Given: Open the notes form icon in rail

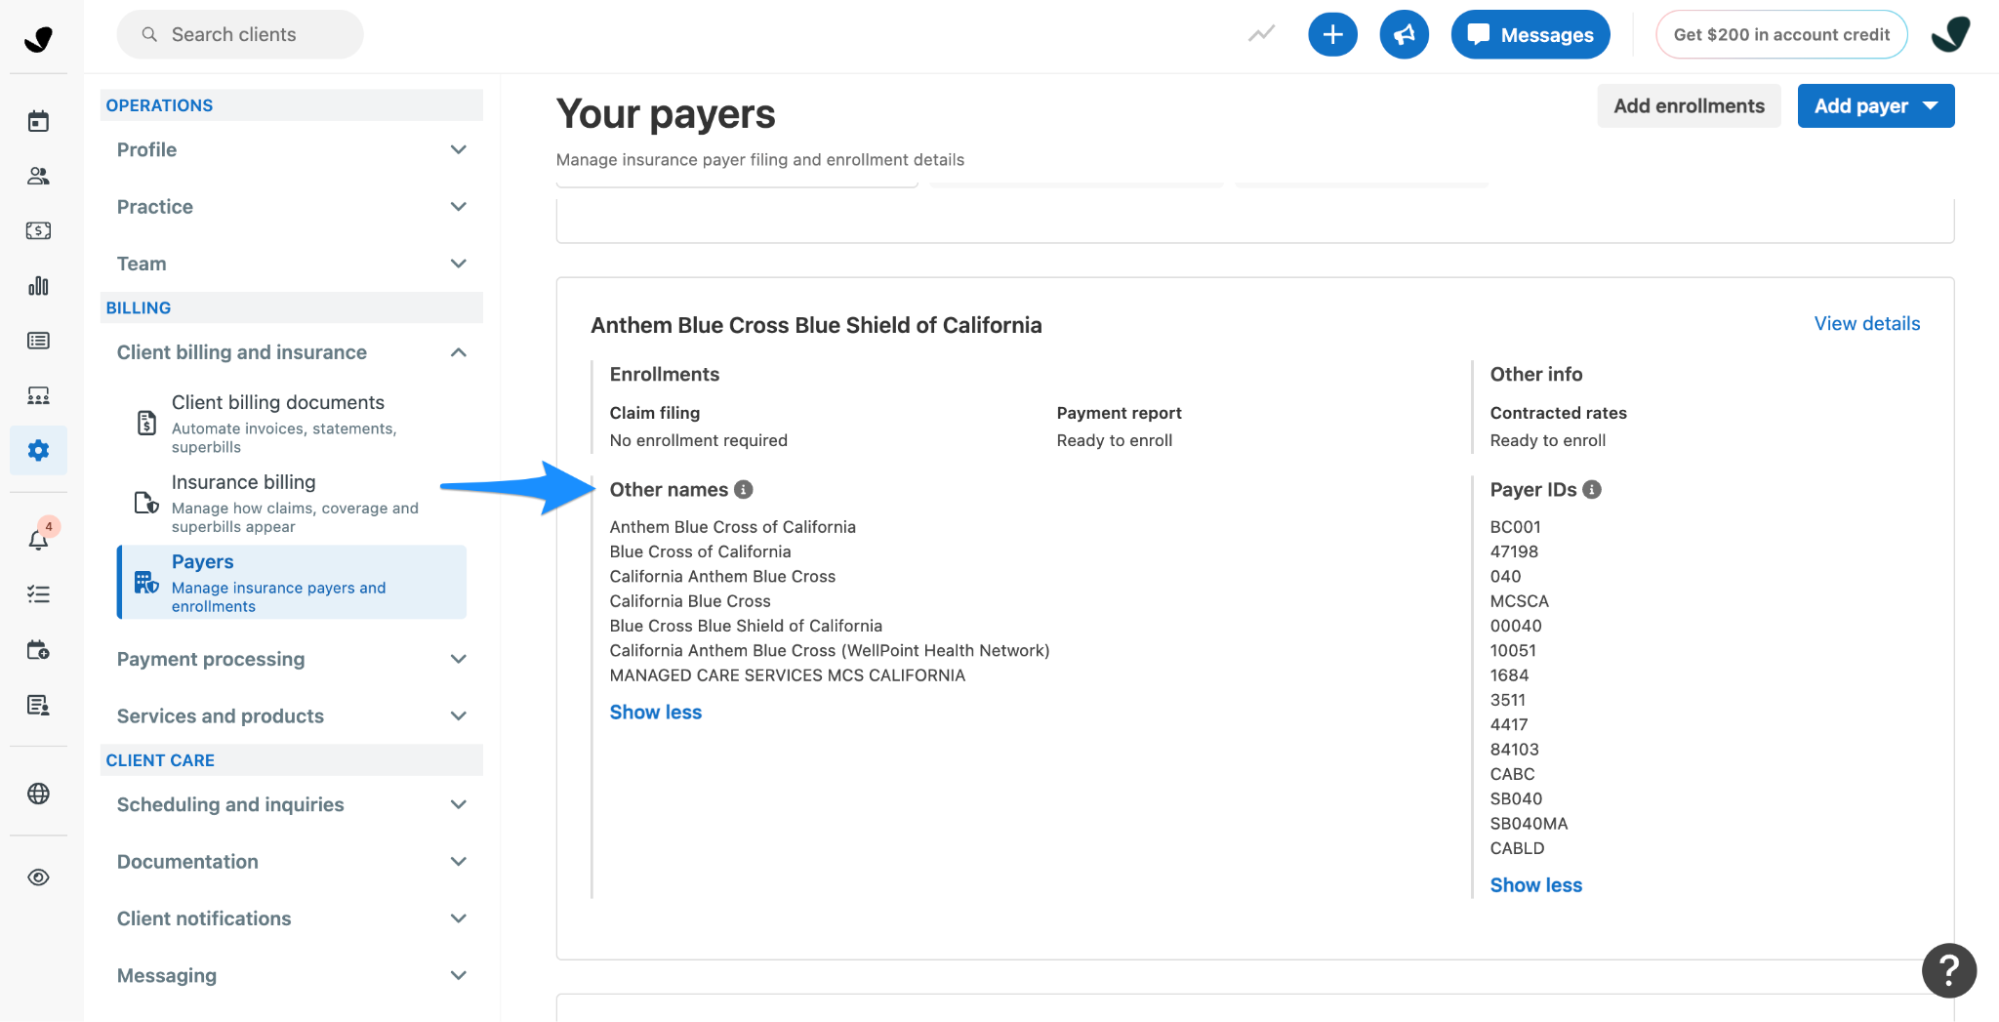Looking at the screenshot, I should [x=38, y=705].
